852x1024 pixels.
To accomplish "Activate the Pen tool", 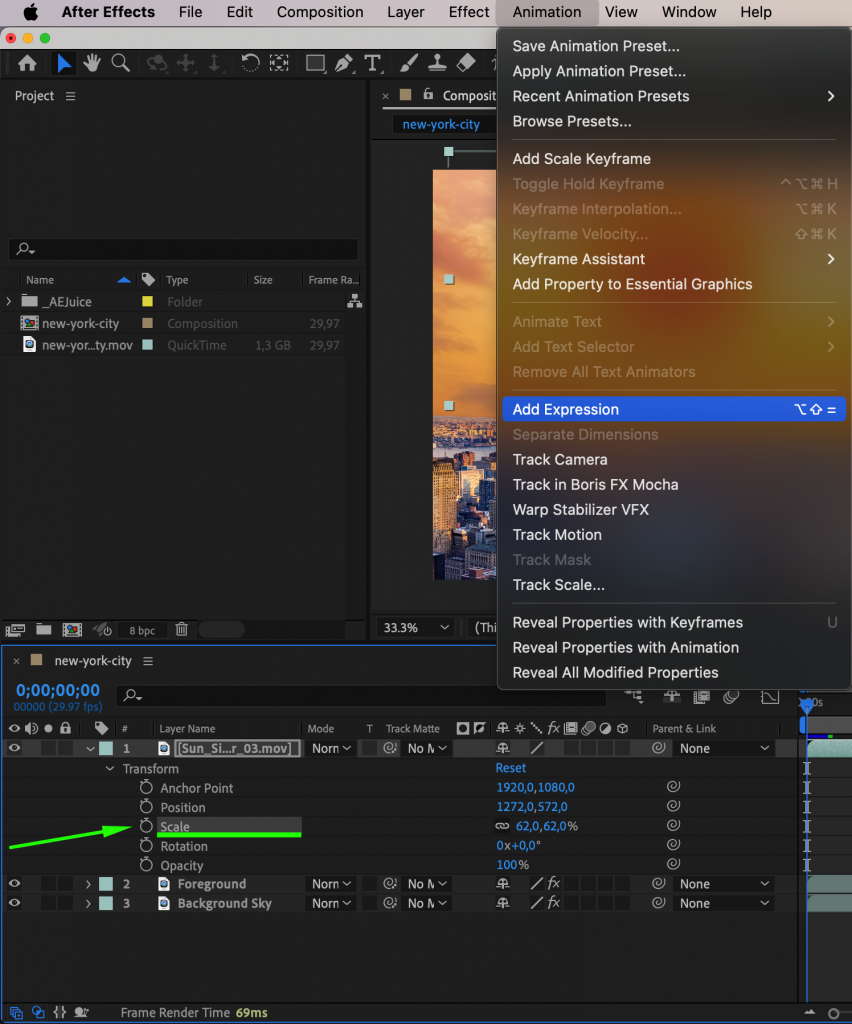I will tap(344, 62).
